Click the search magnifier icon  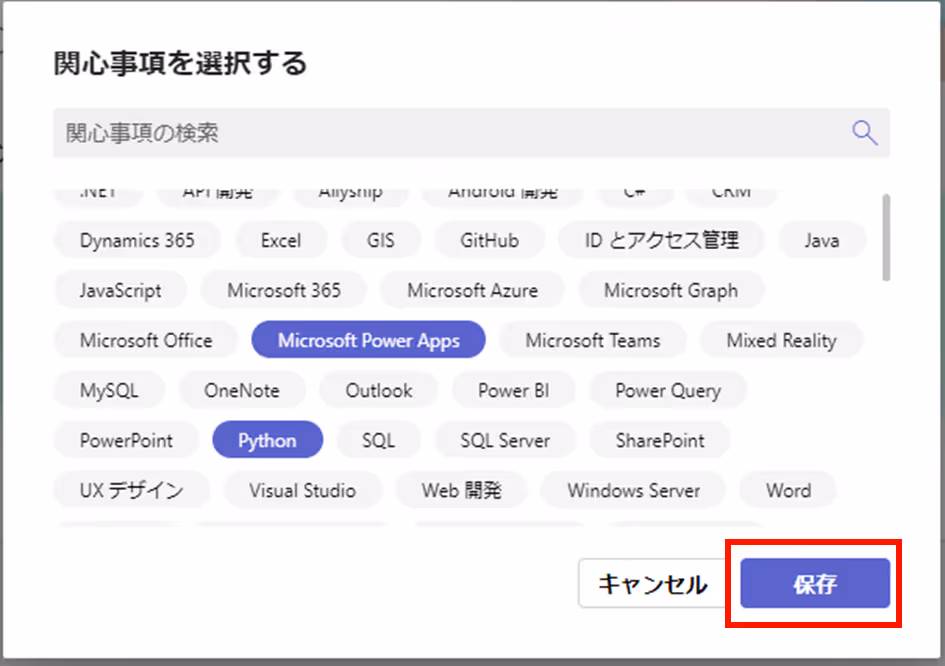tap(864, 133)
